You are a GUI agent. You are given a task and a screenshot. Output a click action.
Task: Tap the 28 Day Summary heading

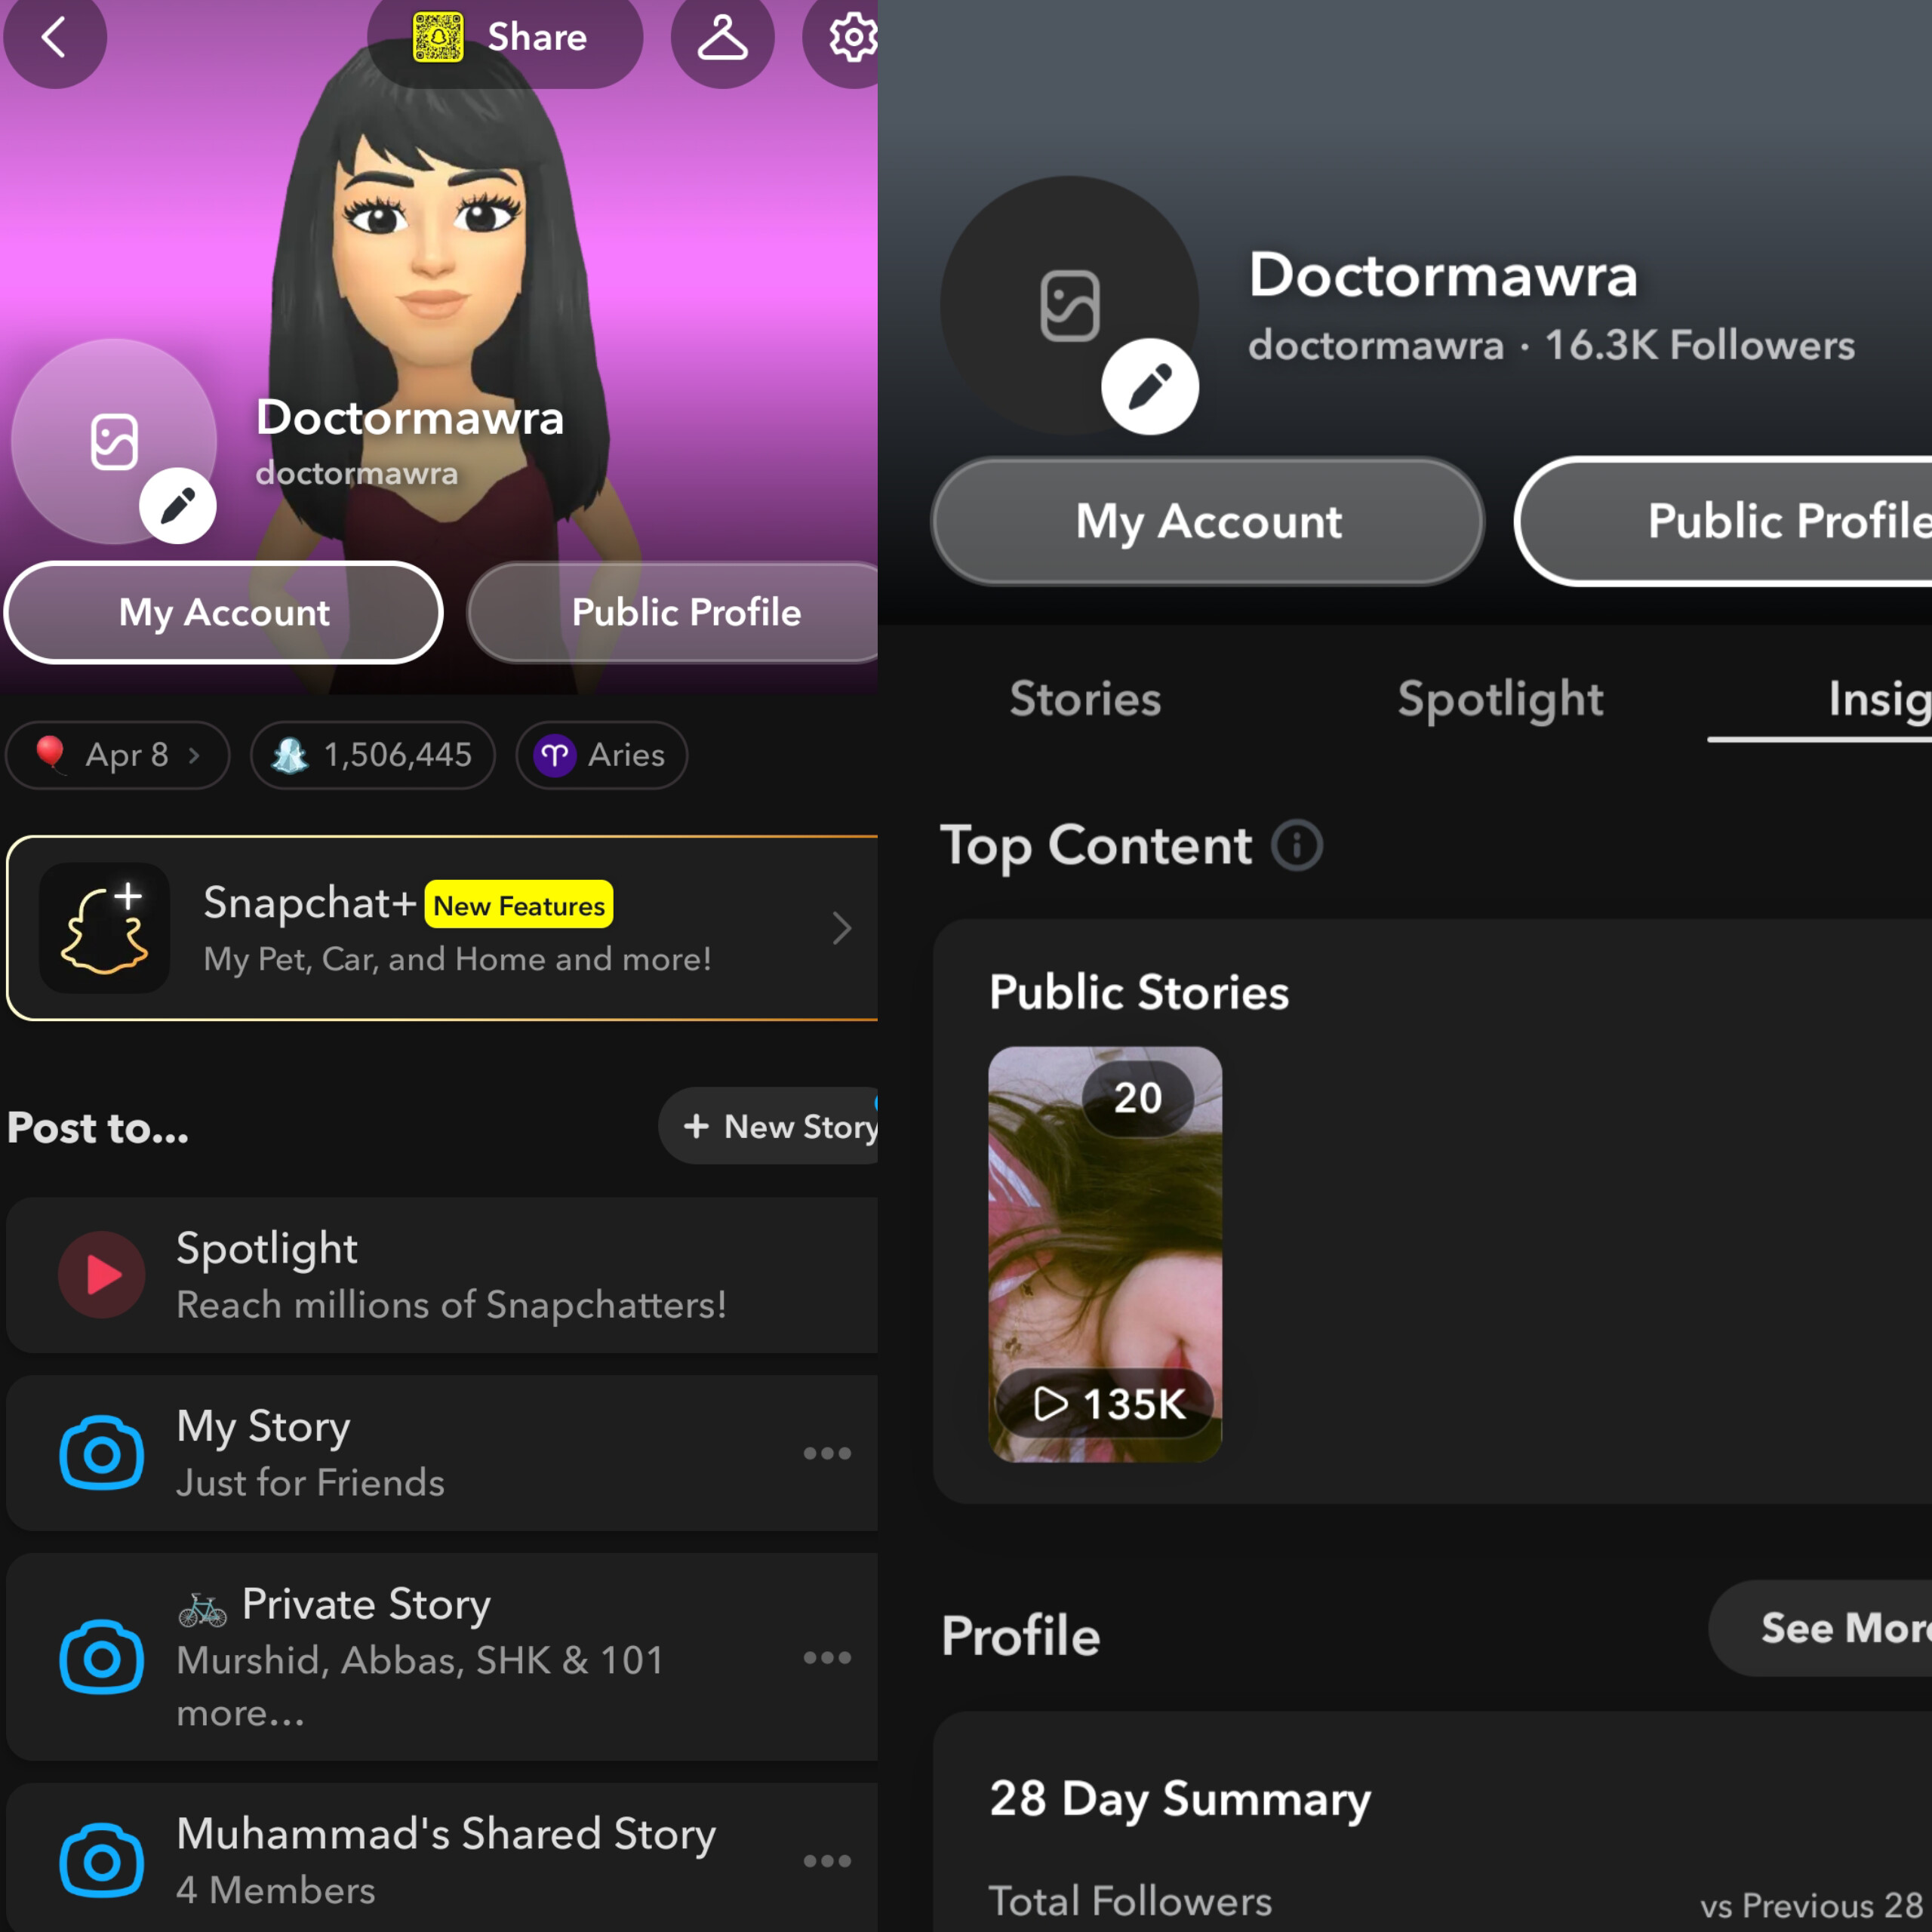(x=1180, y=1799)
